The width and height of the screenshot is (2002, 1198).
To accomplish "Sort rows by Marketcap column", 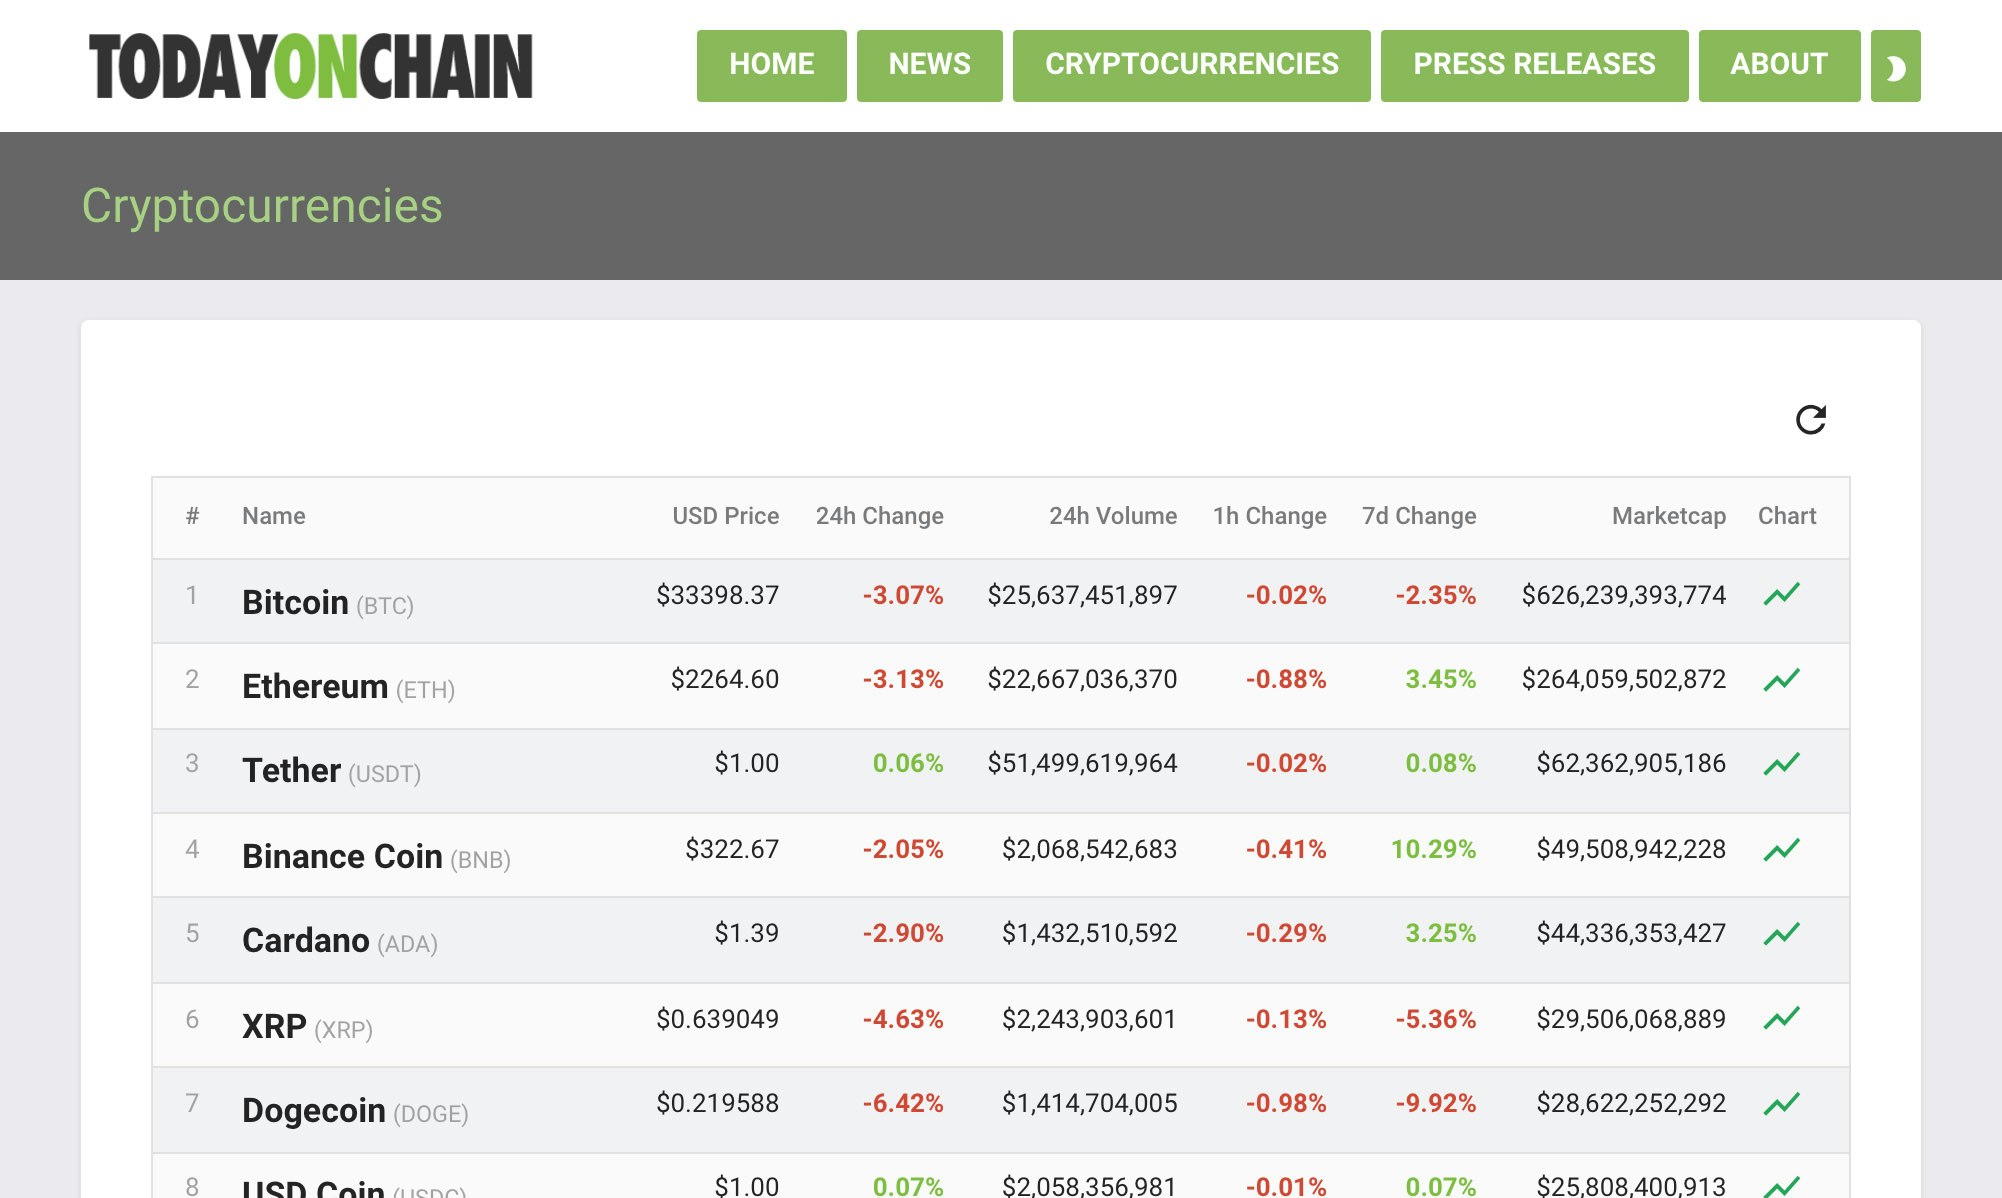I will (x=1668, y=516).
